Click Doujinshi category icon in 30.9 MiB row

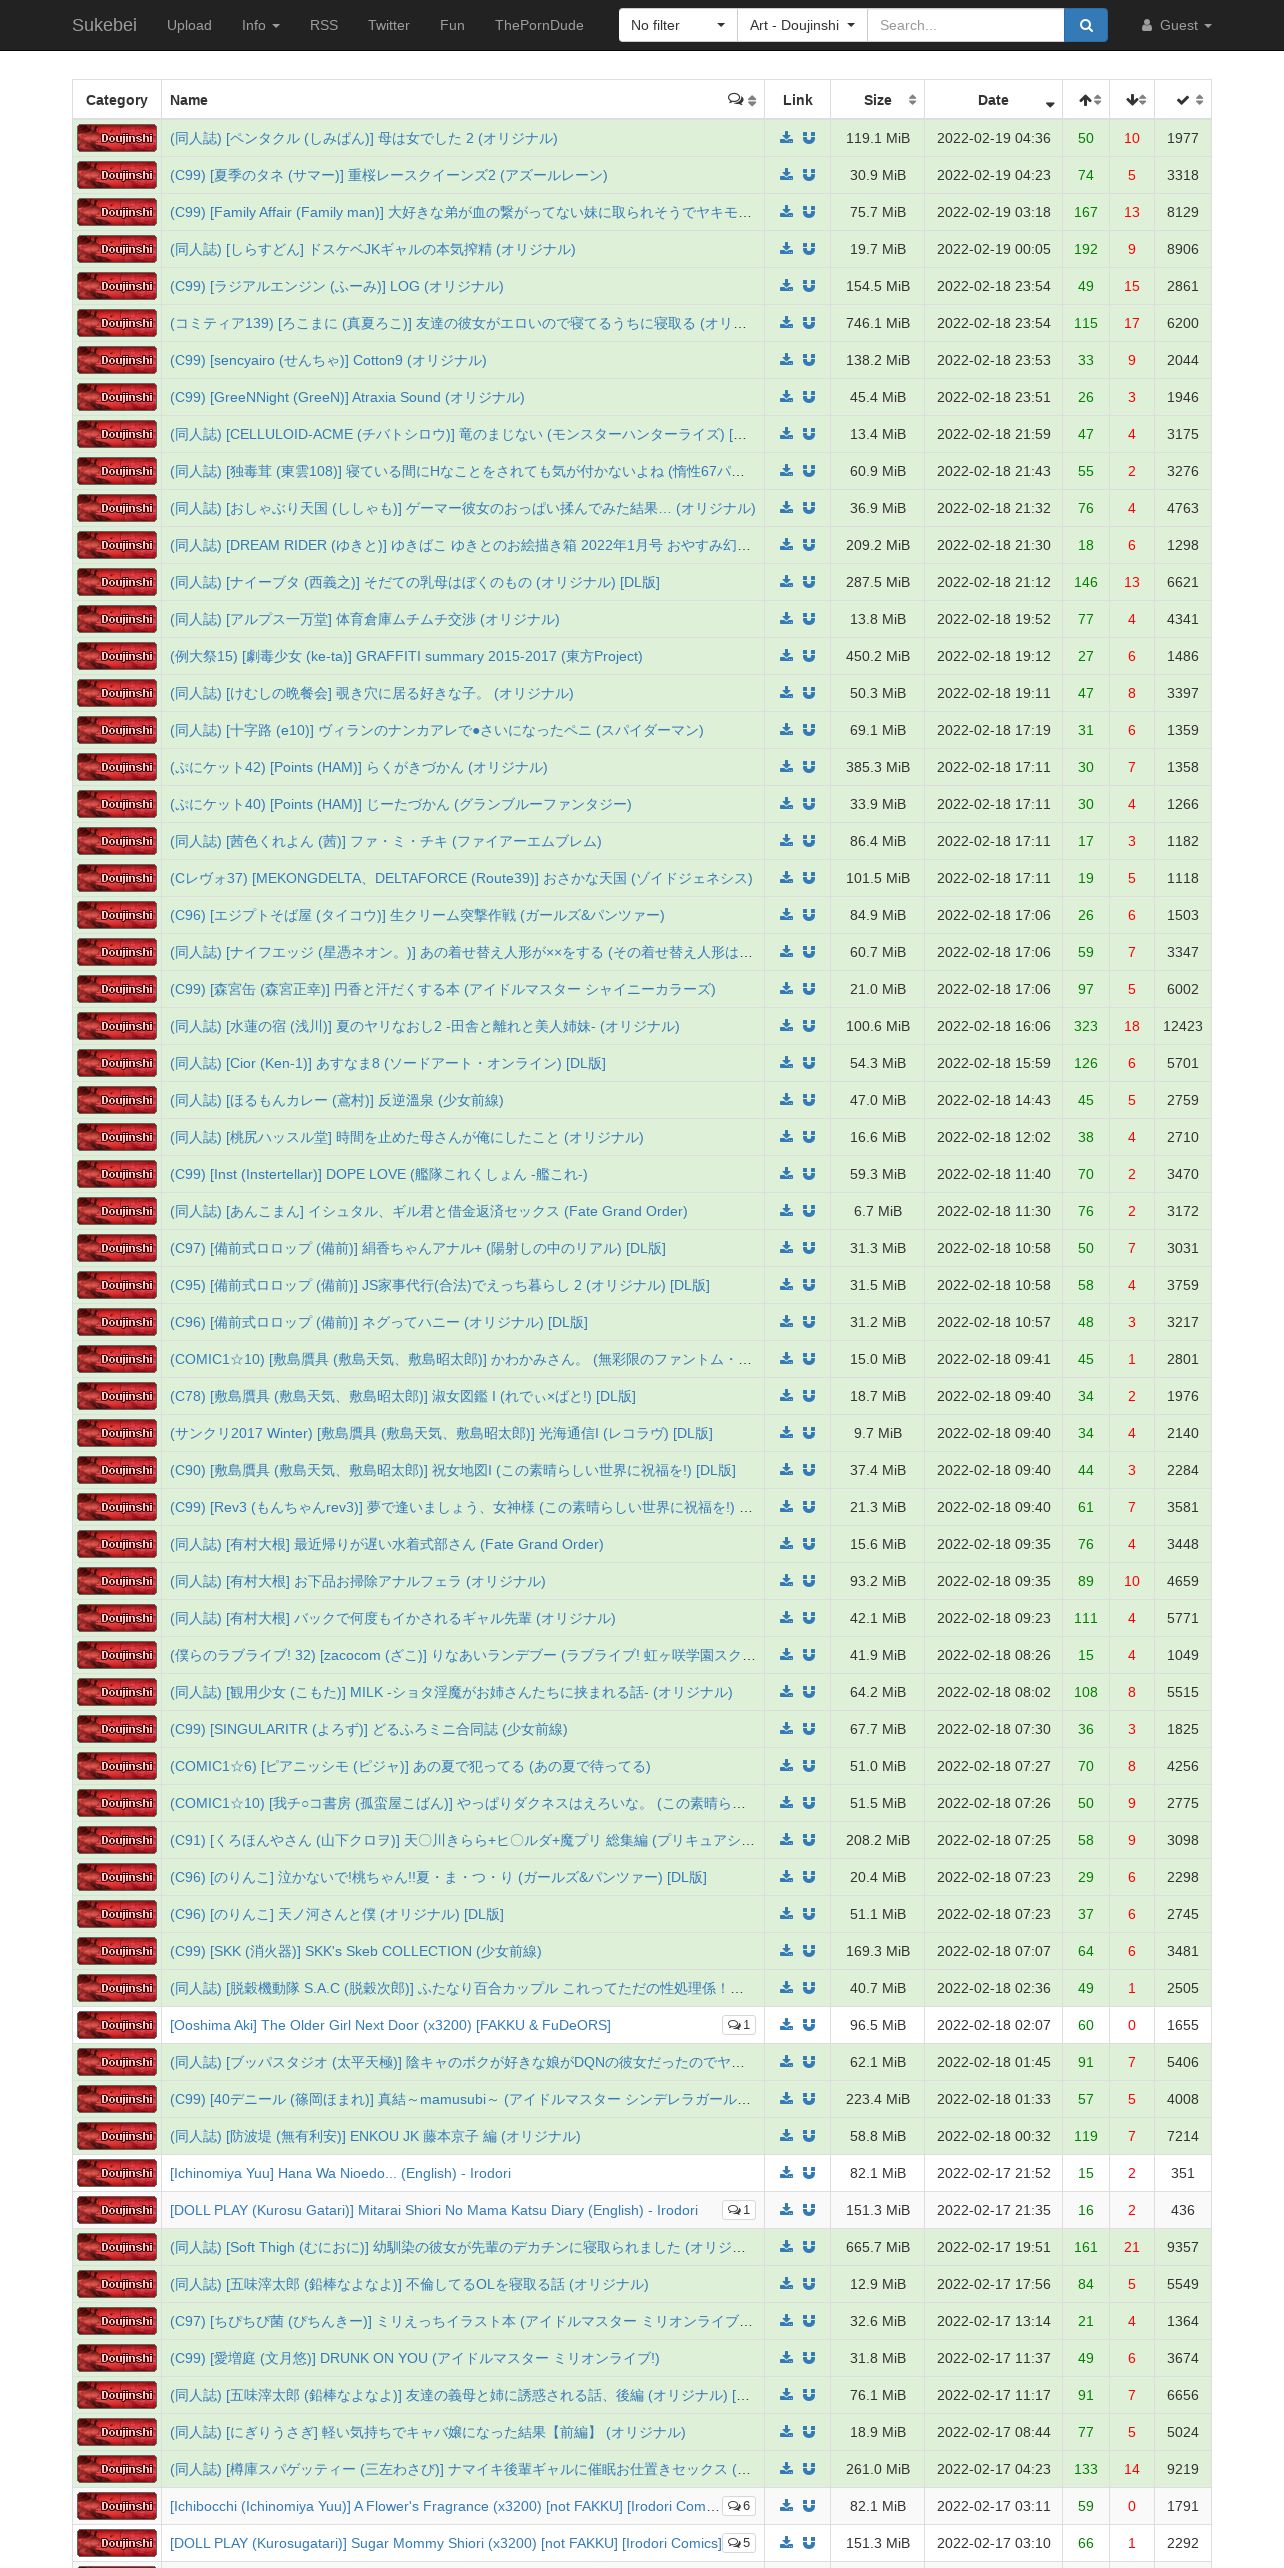click(117, 175)
